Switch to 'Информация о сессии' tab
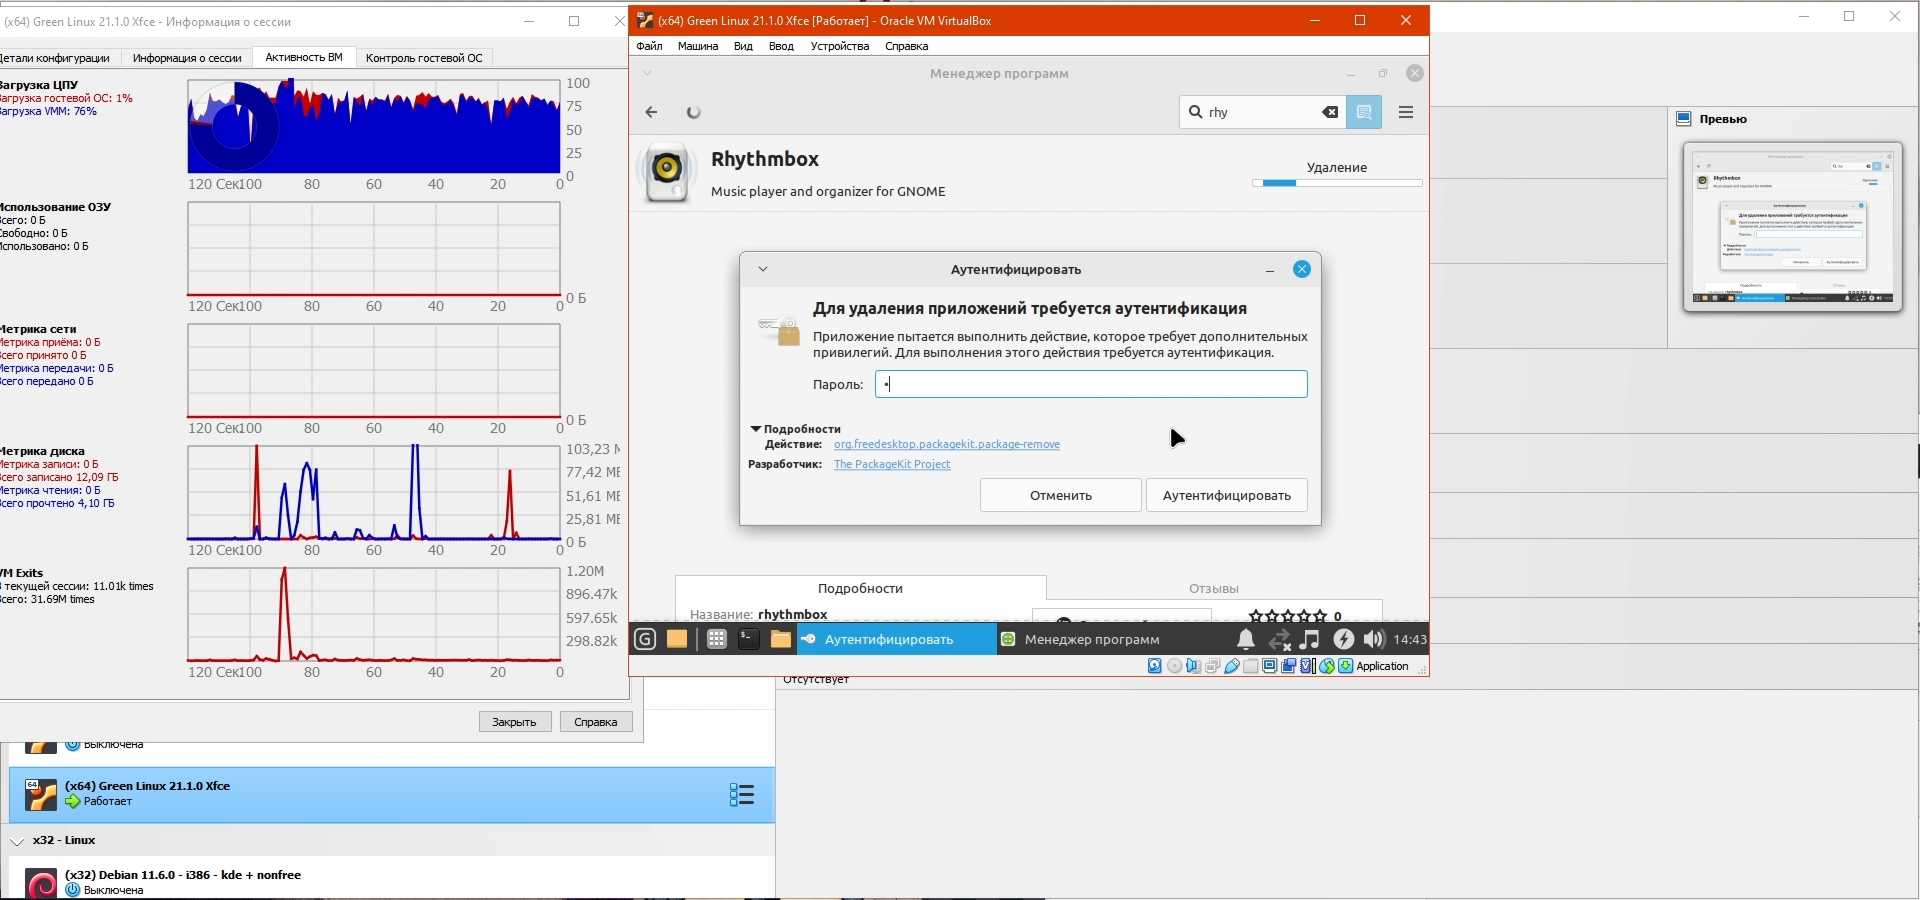Viewport: 1920px width, 900px height. (x=187, y=58)
